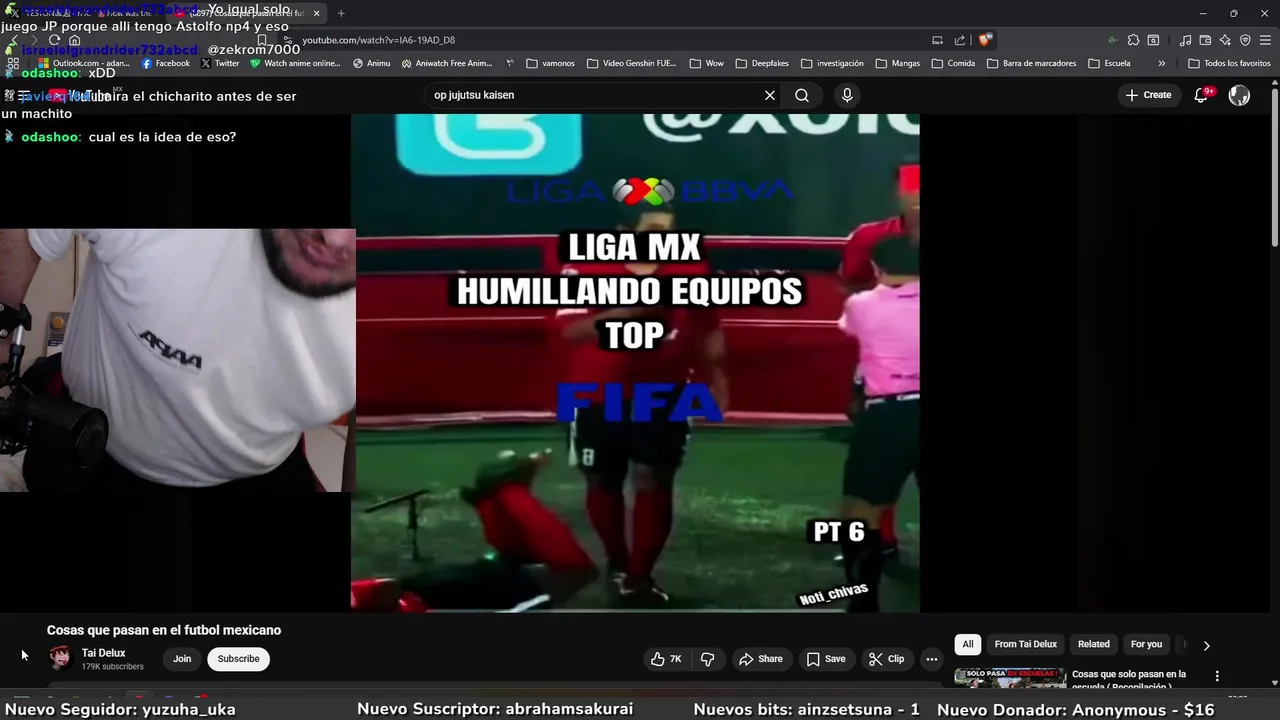Open the Facebook bookmark
Image resolution: width=1280 pixels, height=720 pixels.
166,63
